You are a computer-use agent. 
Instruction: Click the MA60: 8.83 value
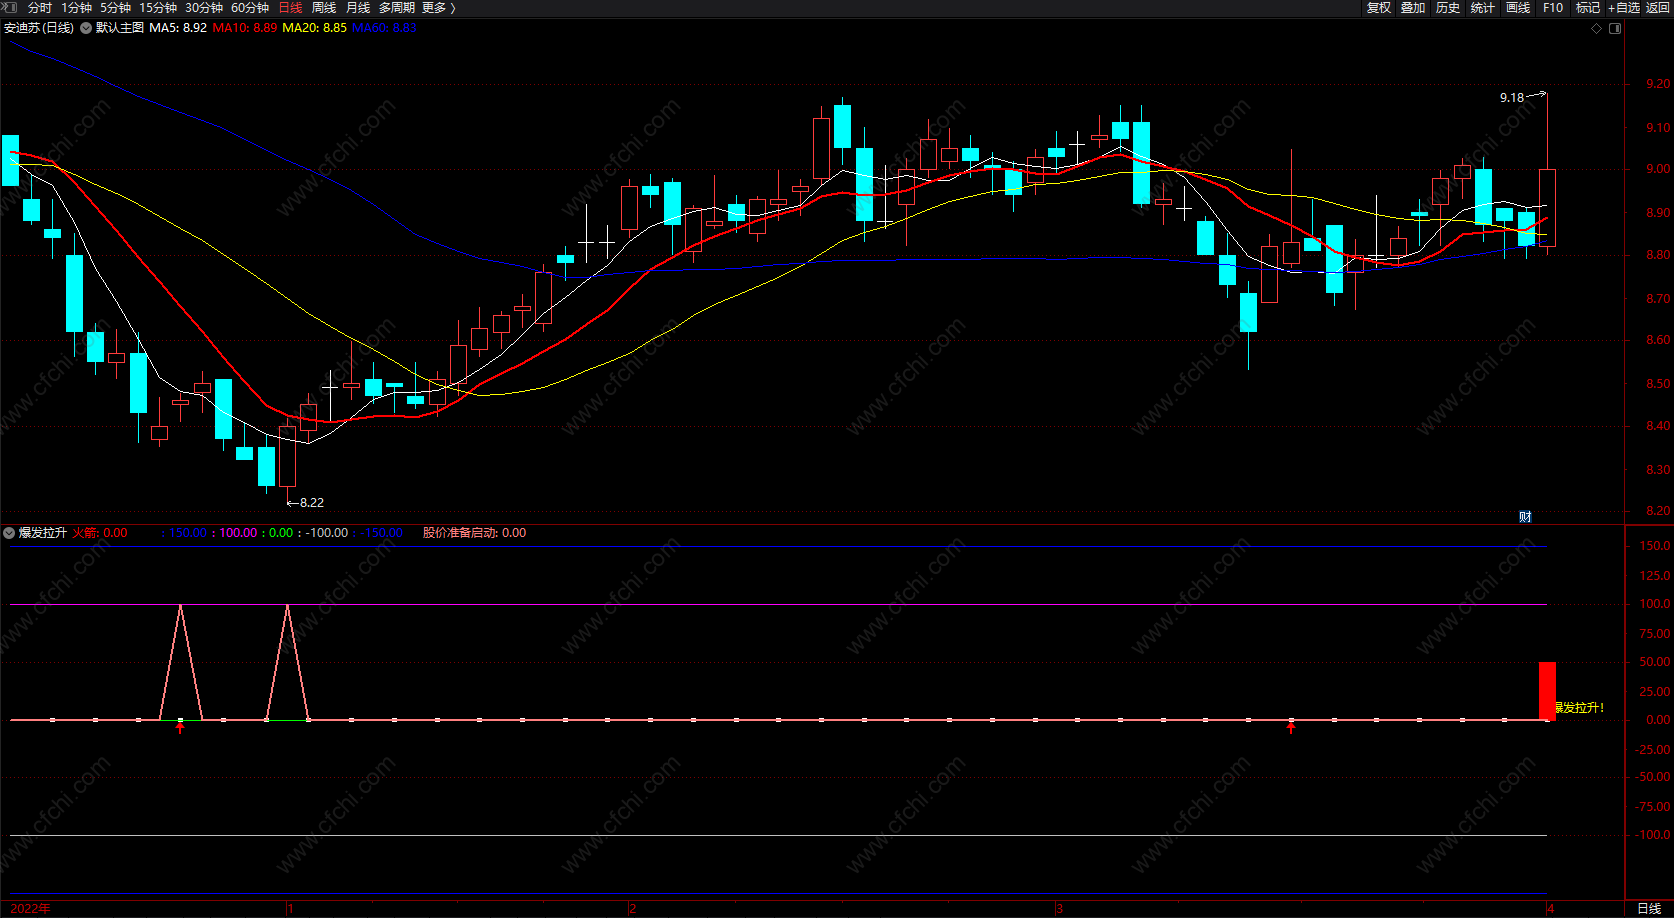click(384, 28)
